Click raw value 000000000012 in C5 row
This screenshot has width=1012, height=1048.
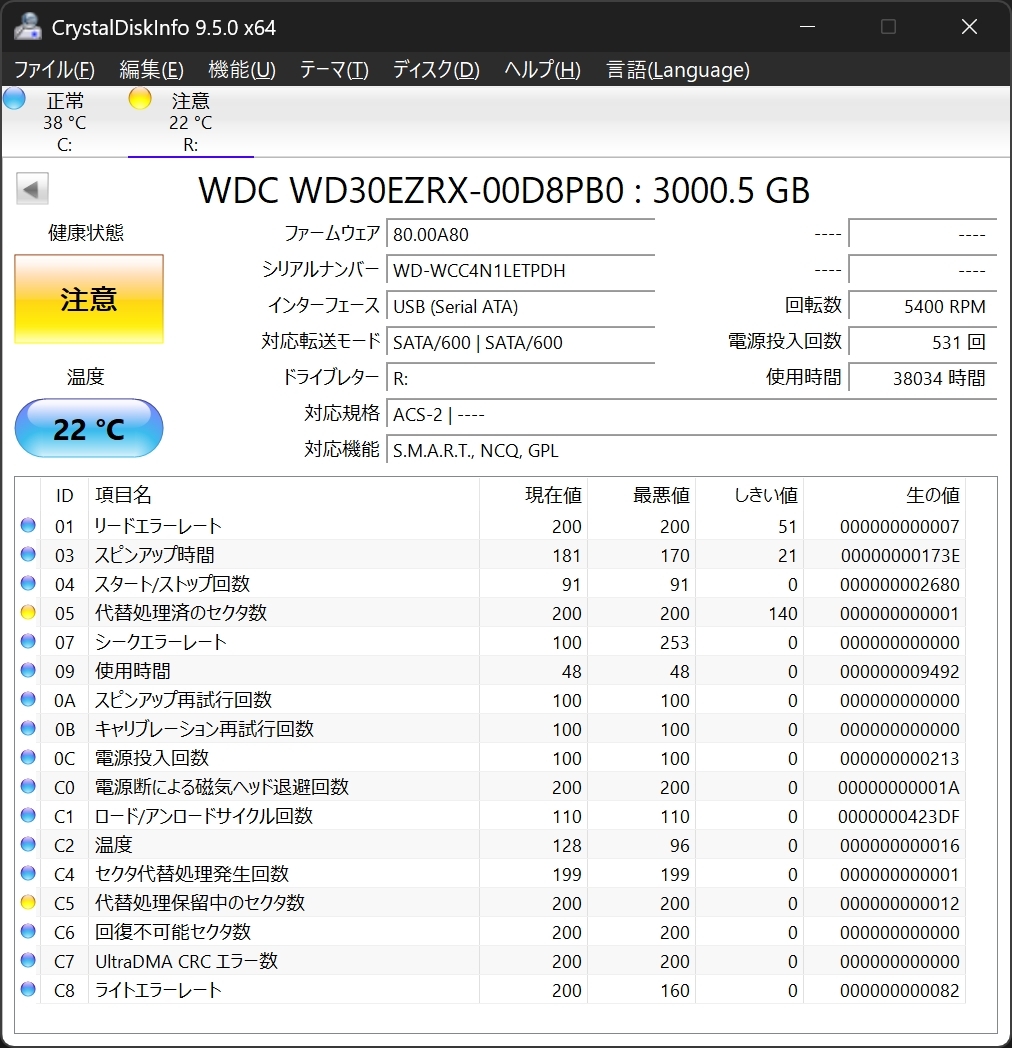(900, 904)
